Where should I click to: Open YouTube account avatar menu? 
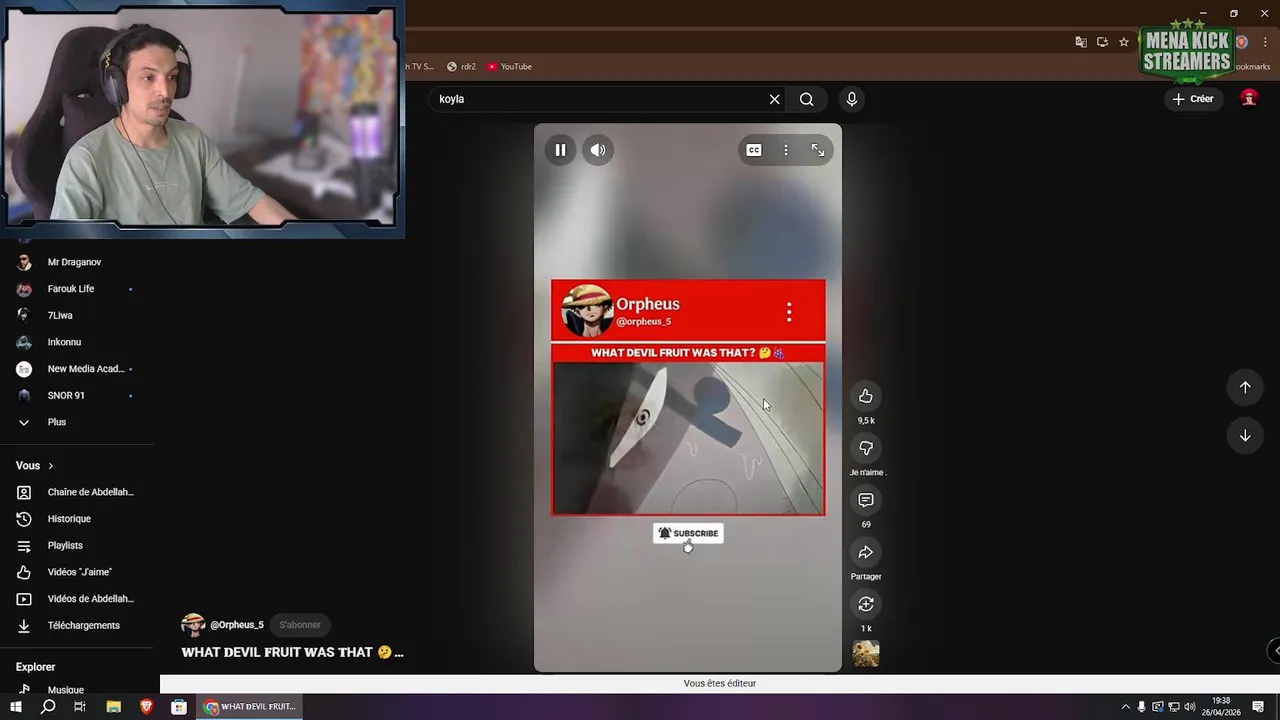tap(1249, 98)
